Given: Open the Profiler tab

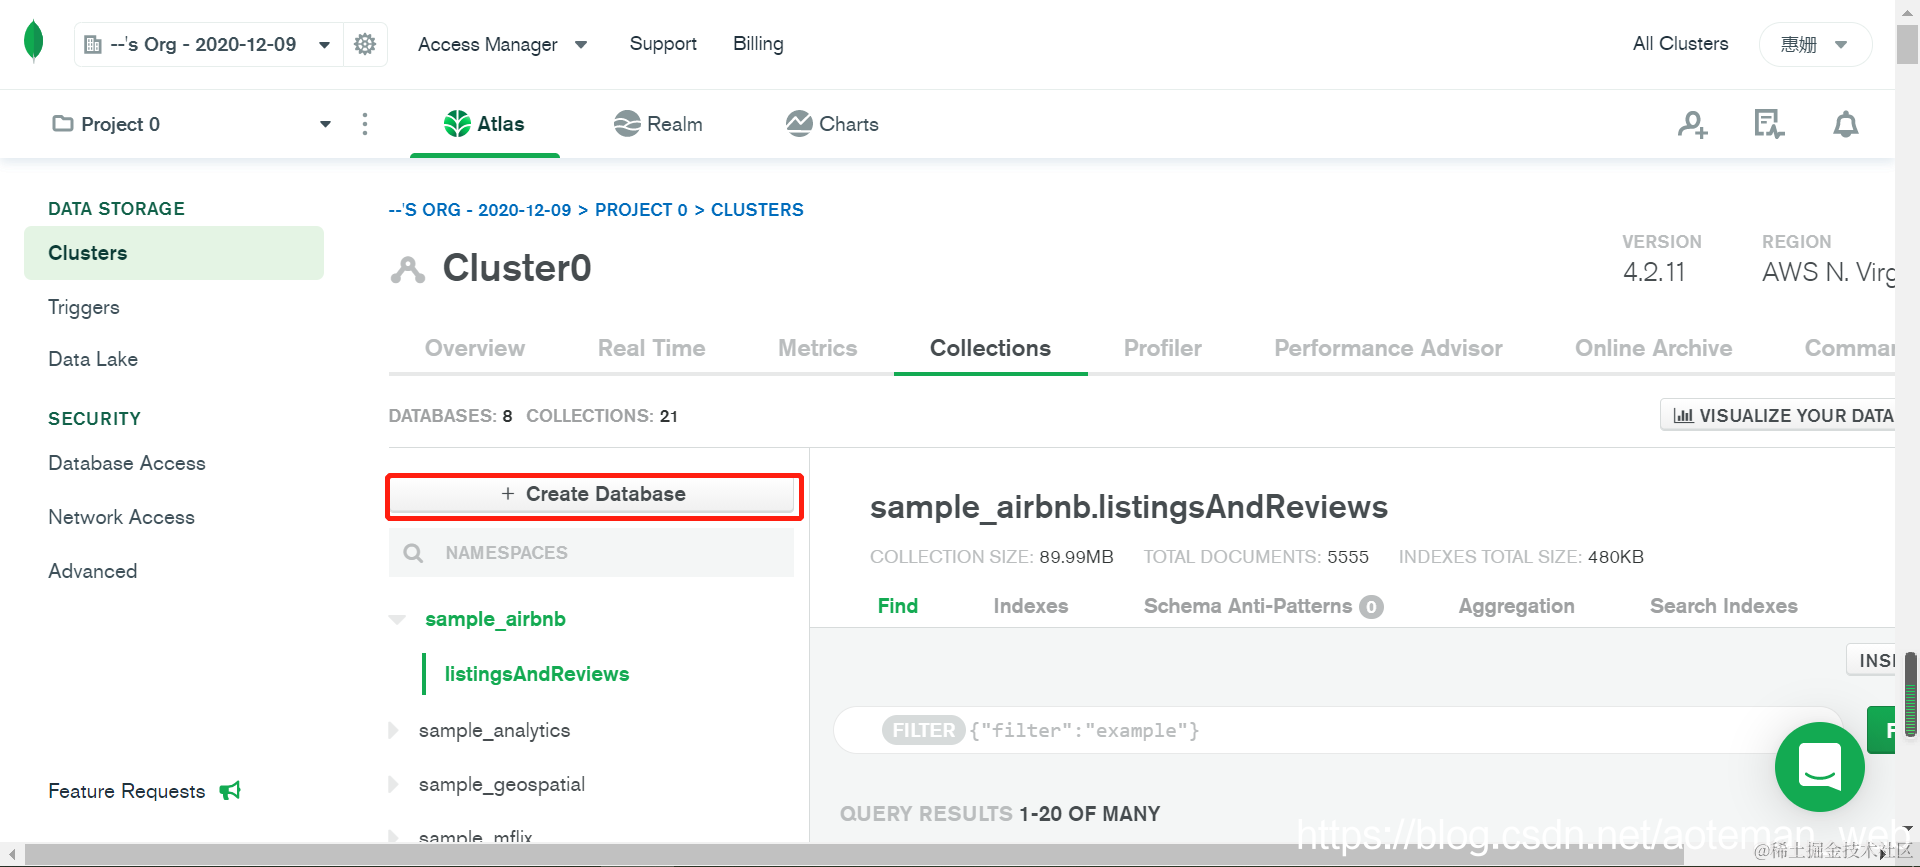Looking at the screenshot, I should coord(1163,348).
